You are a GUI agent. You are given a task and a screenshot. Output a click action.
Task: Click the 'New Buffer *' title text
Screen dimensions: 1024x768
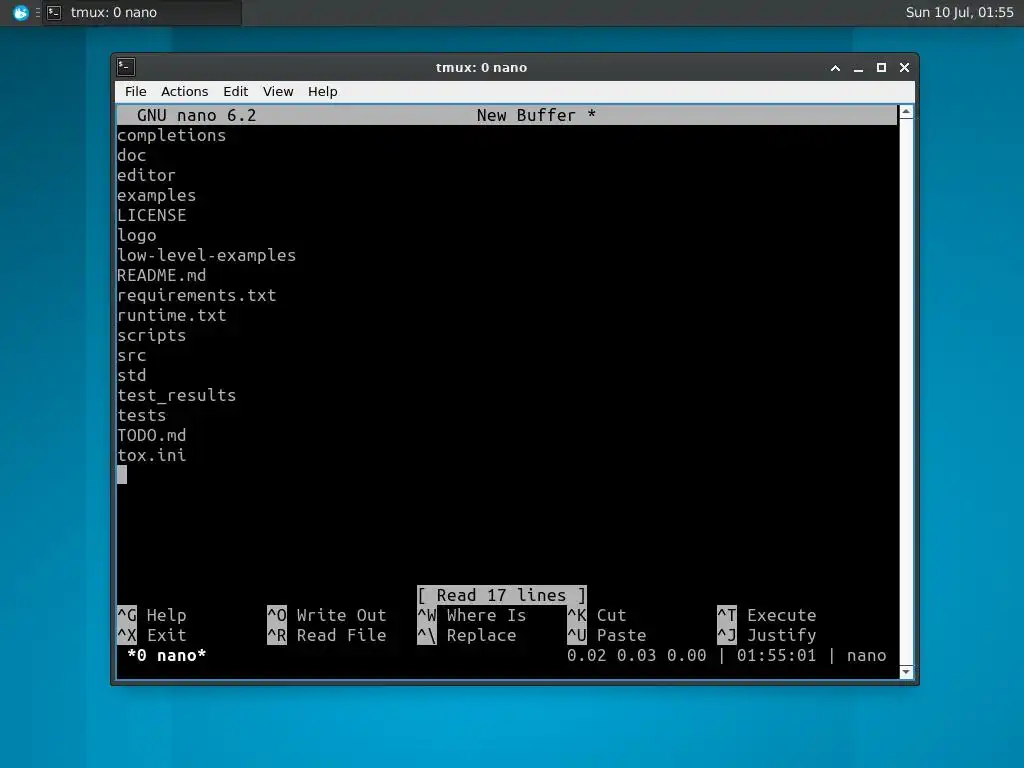536,116
